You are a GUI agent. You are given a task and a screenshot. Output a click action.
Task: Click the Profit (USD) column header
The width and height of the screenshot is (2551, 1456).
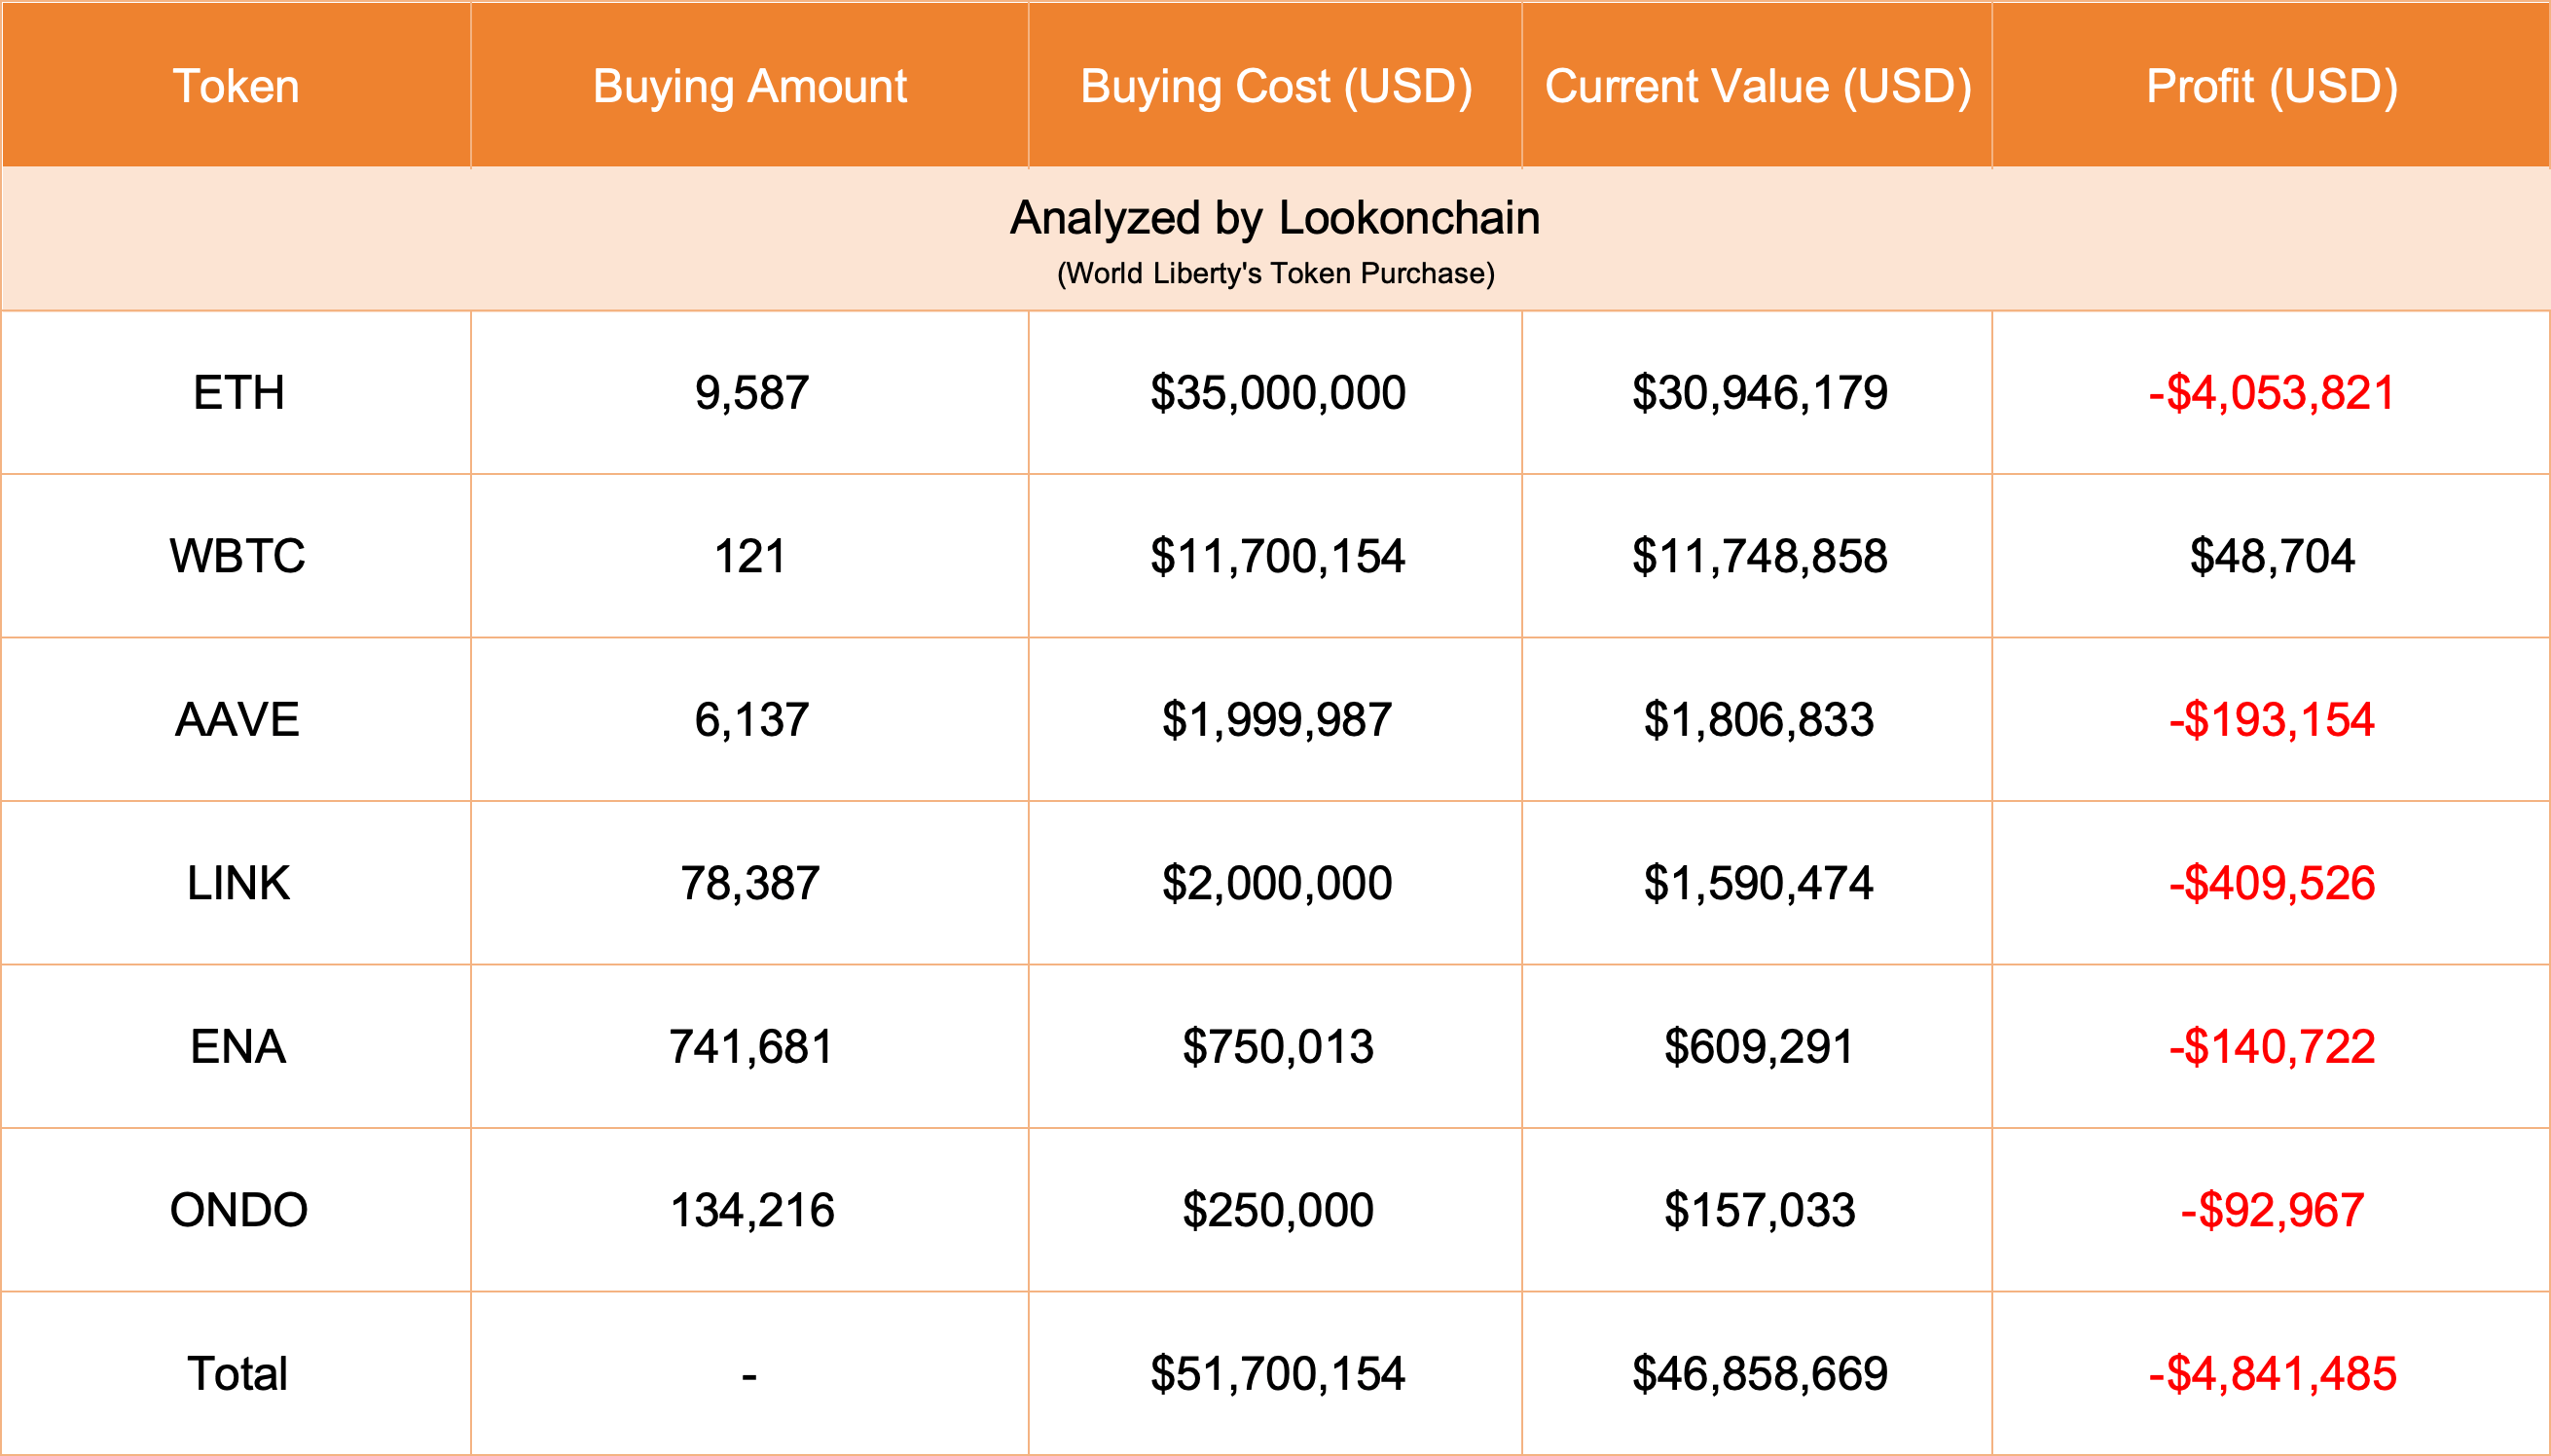[x=2271, y=86]
